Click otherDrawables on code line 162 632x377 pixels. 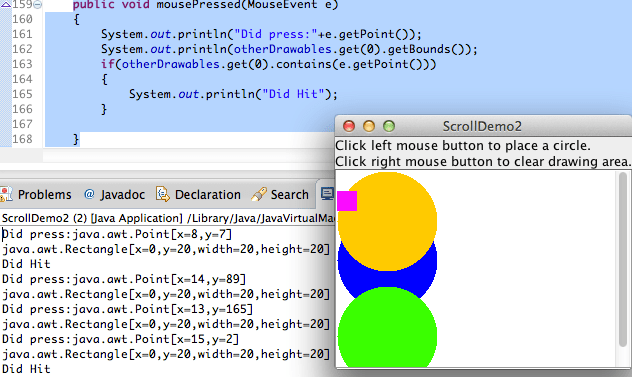(x=283, y=49)
